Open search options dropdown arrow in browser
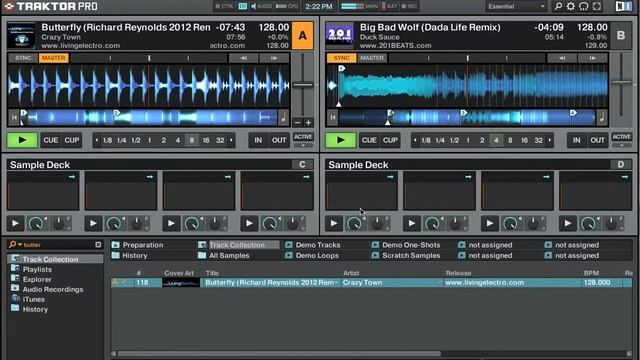This screenshot has height=360, width=640. click(x=20, y=245)
